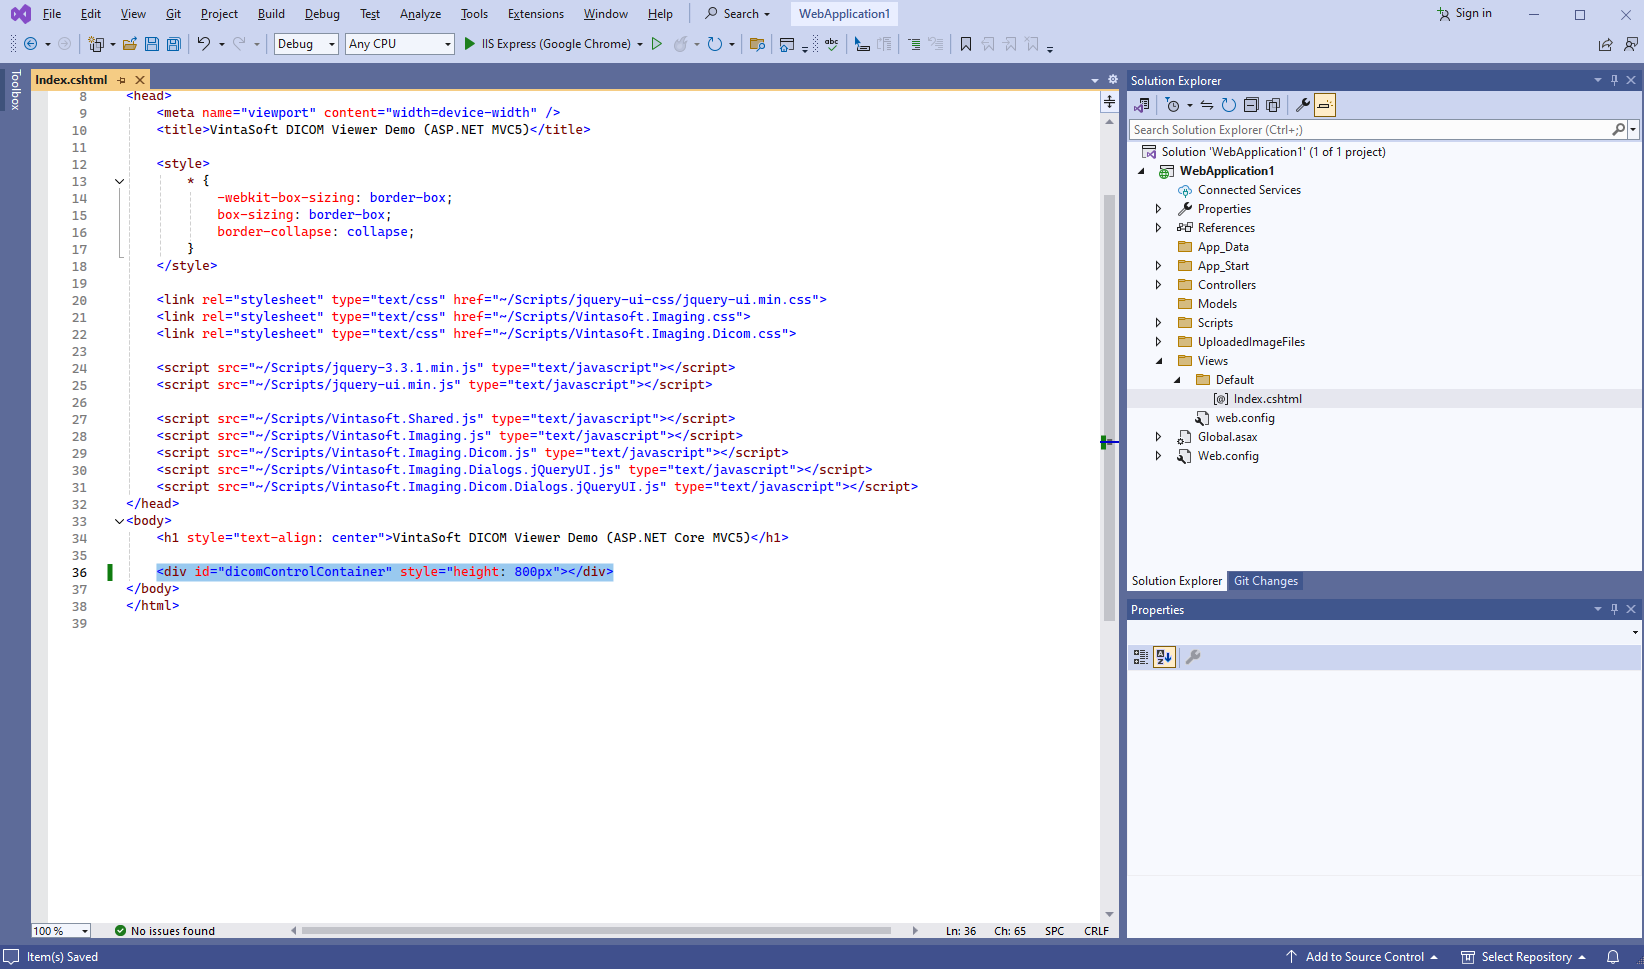Click the bookmark icon in the toolbar
Viewport: 1644px width, 969px height.
(x=965, y=44)
